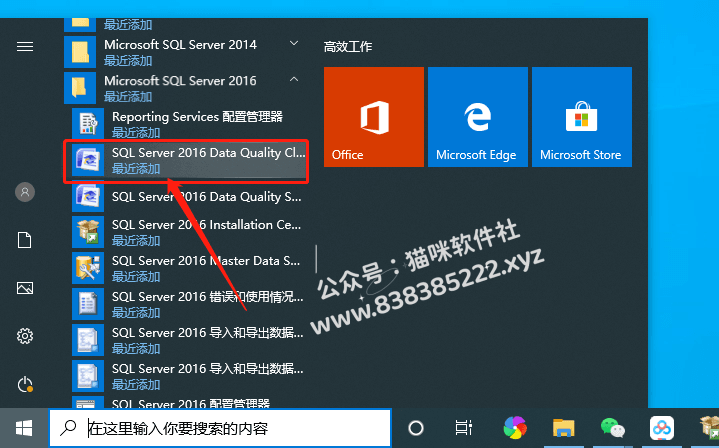Screen dimensions: 719x448
Task: Click the SQL Server 2016 Data Quality S... icon
Action: coord(88,196)
